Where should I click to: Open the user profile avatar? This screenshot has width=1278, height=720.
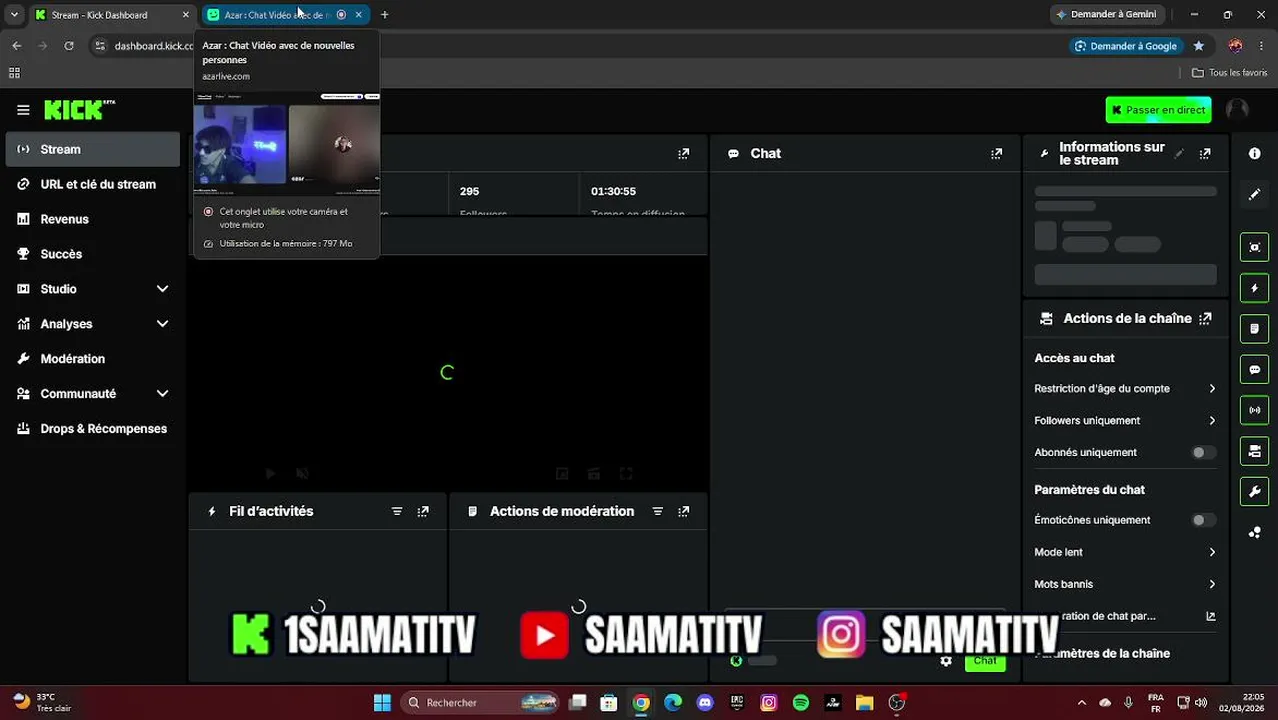click(x=1237, y=110)
